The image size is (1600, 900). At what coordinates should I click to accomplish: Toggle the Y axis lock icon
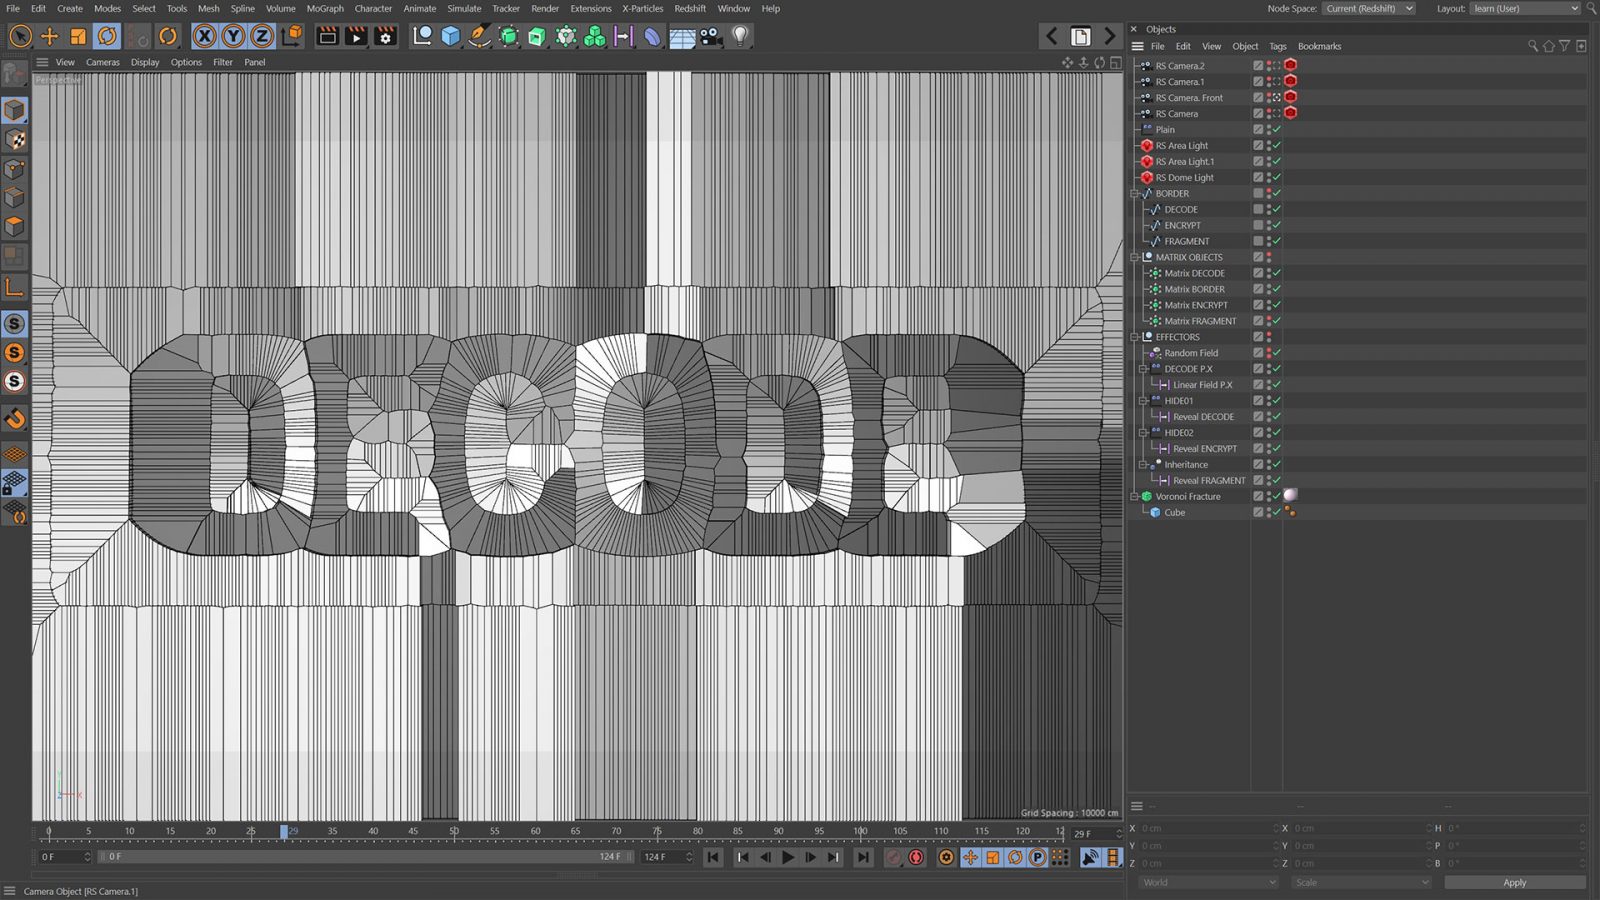pyautogui.click(x=231, y=36)
